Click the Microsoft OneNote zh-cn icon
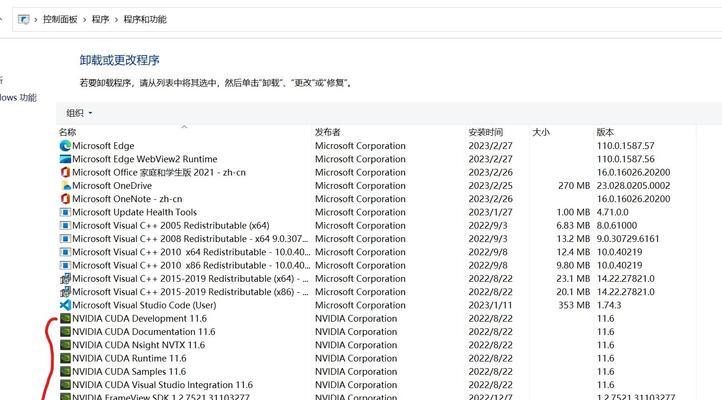 pos(65,199)
